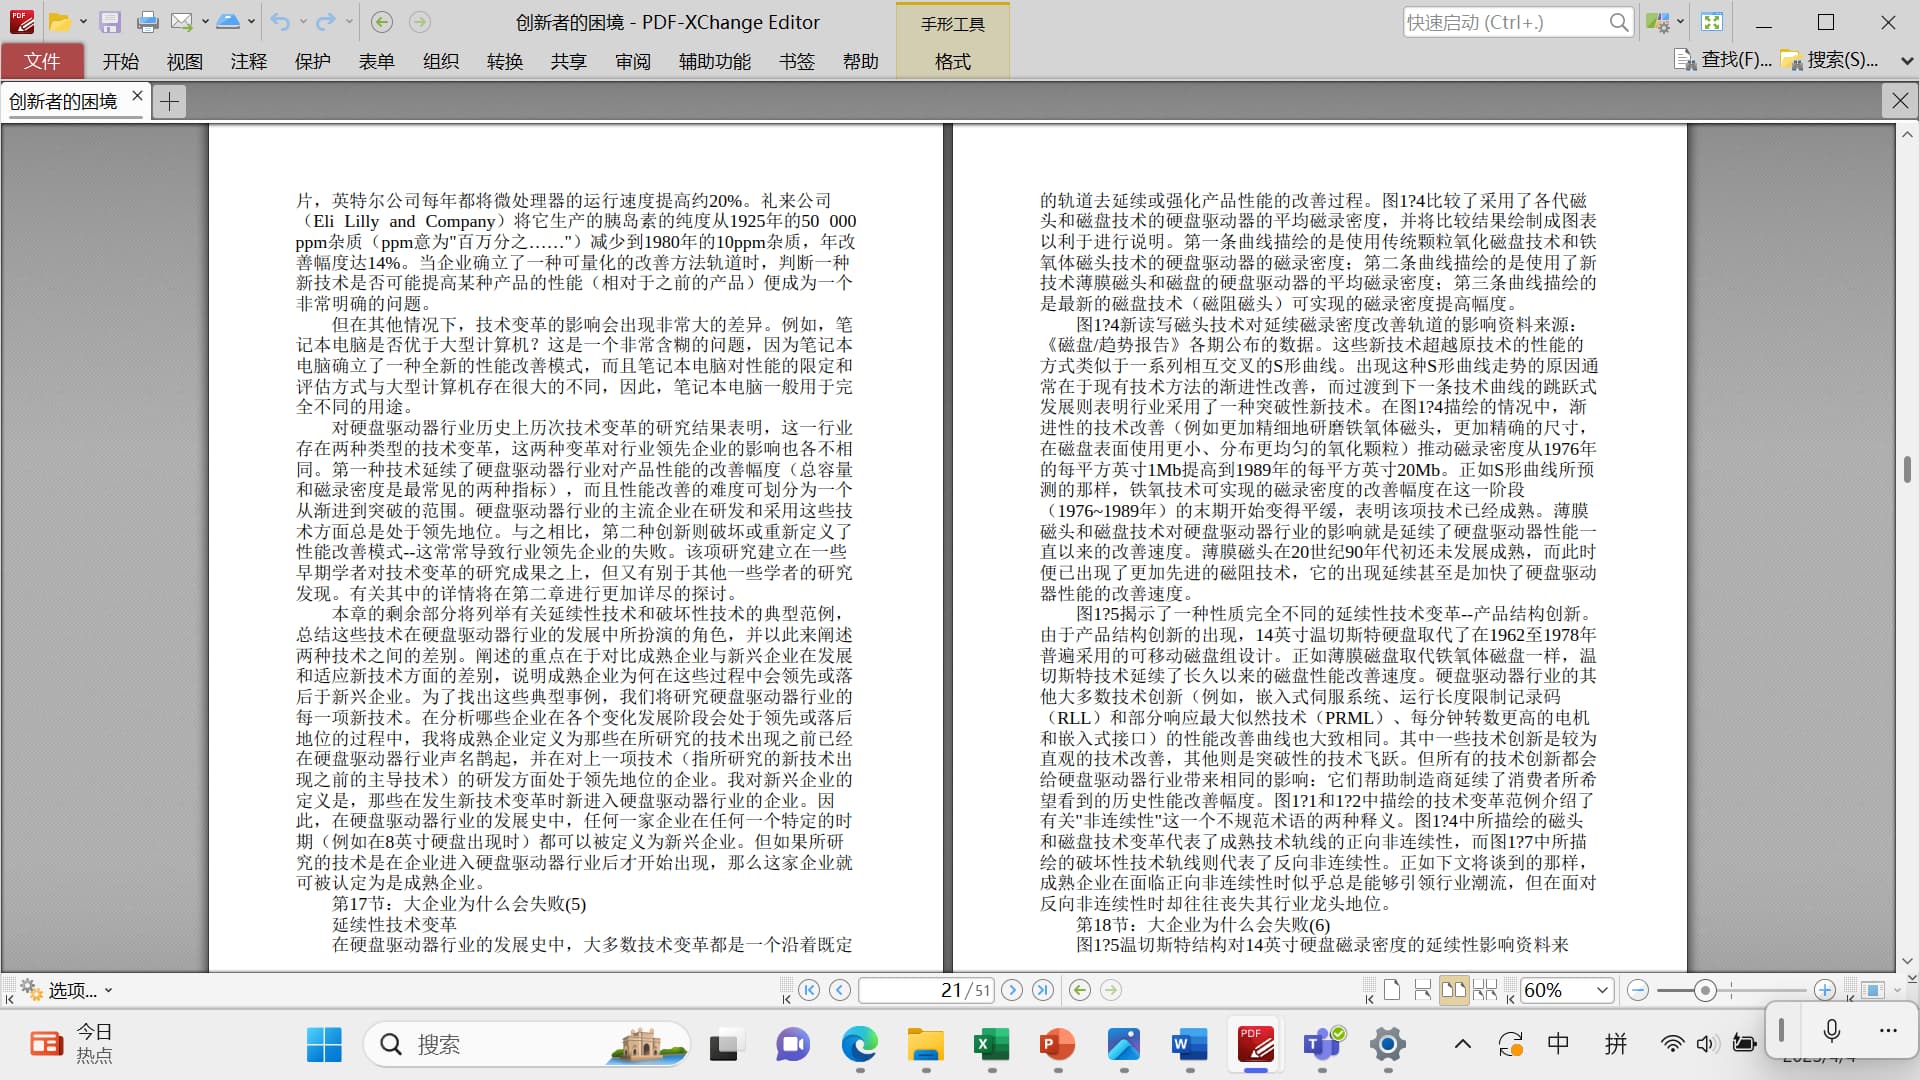Click the Scan document icon
Image resolution: width=1920 pixels, height=1080 pixels.
(x=228, y=22)
